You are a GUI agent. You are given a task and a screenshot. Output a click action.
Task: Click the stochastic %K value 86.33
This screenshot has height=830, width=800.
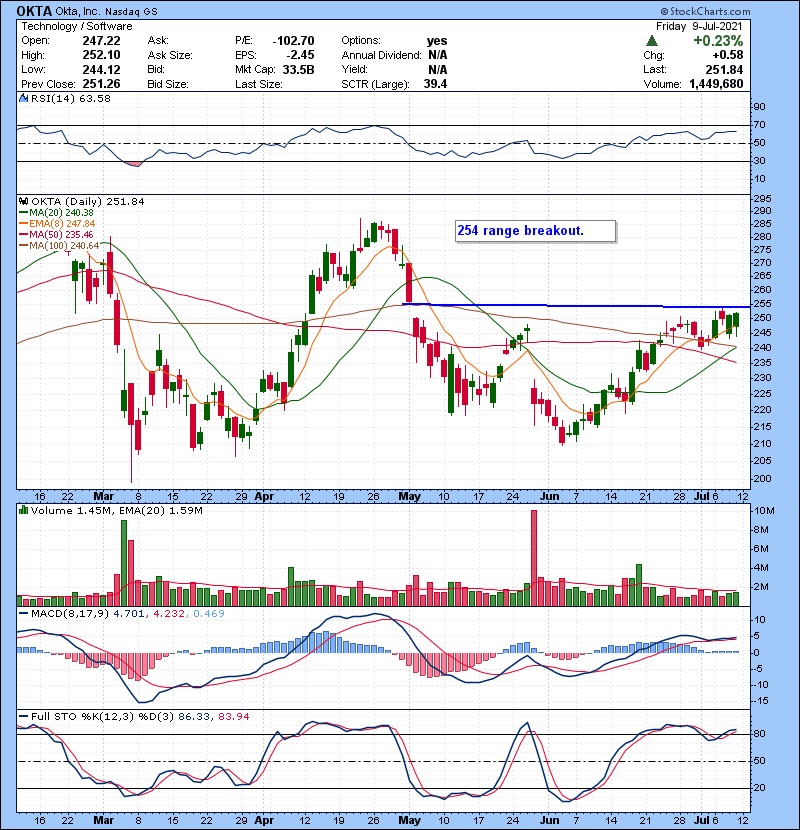pyautogui.click(x=194, y=717)
